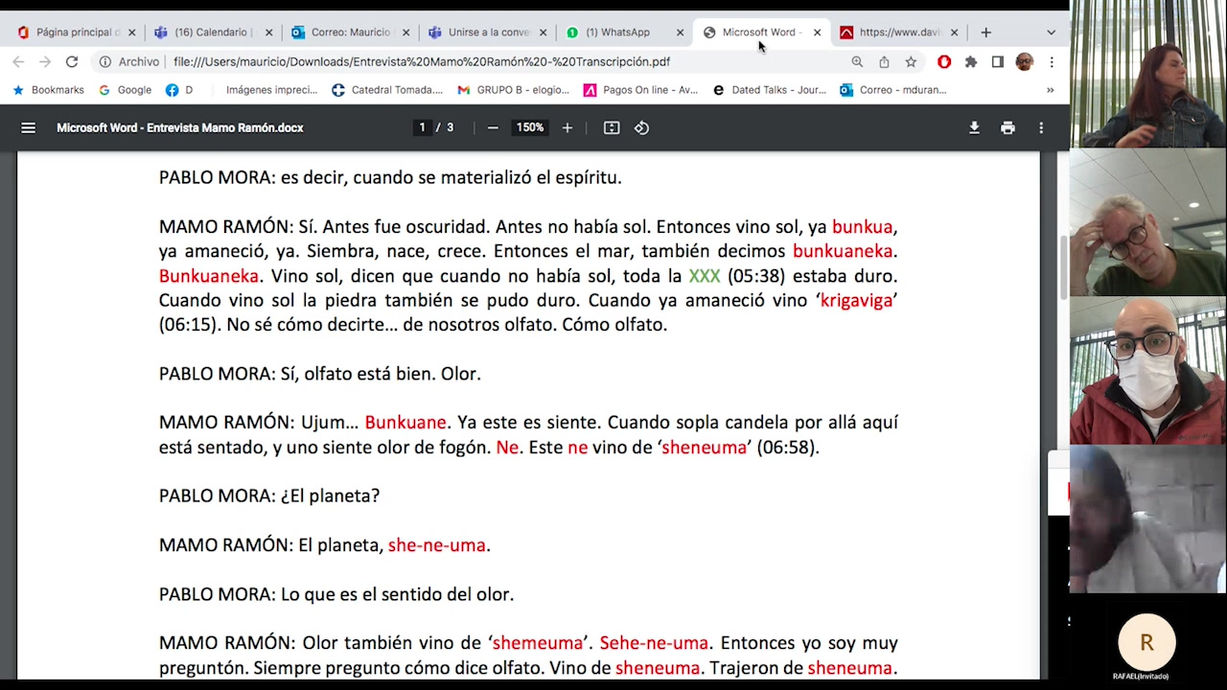Click the red word 'she-ne-uma'
The height and width of the screenshot is (690, 1227).
tap(437, 545)
